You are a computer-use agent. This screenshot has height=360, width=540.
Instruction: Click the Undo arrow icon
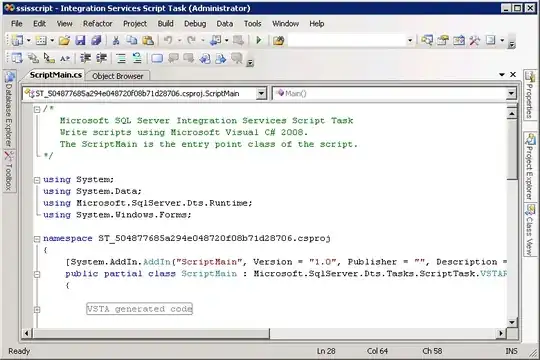[x=168, y=41]
